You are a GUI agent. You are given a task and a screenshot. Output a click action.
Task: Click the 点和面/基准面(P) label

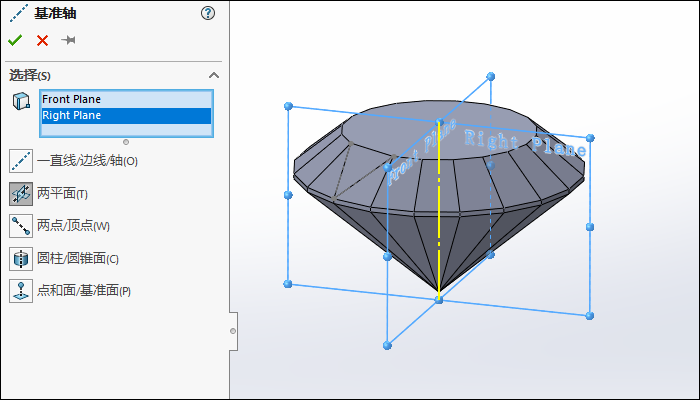[84, 291]
